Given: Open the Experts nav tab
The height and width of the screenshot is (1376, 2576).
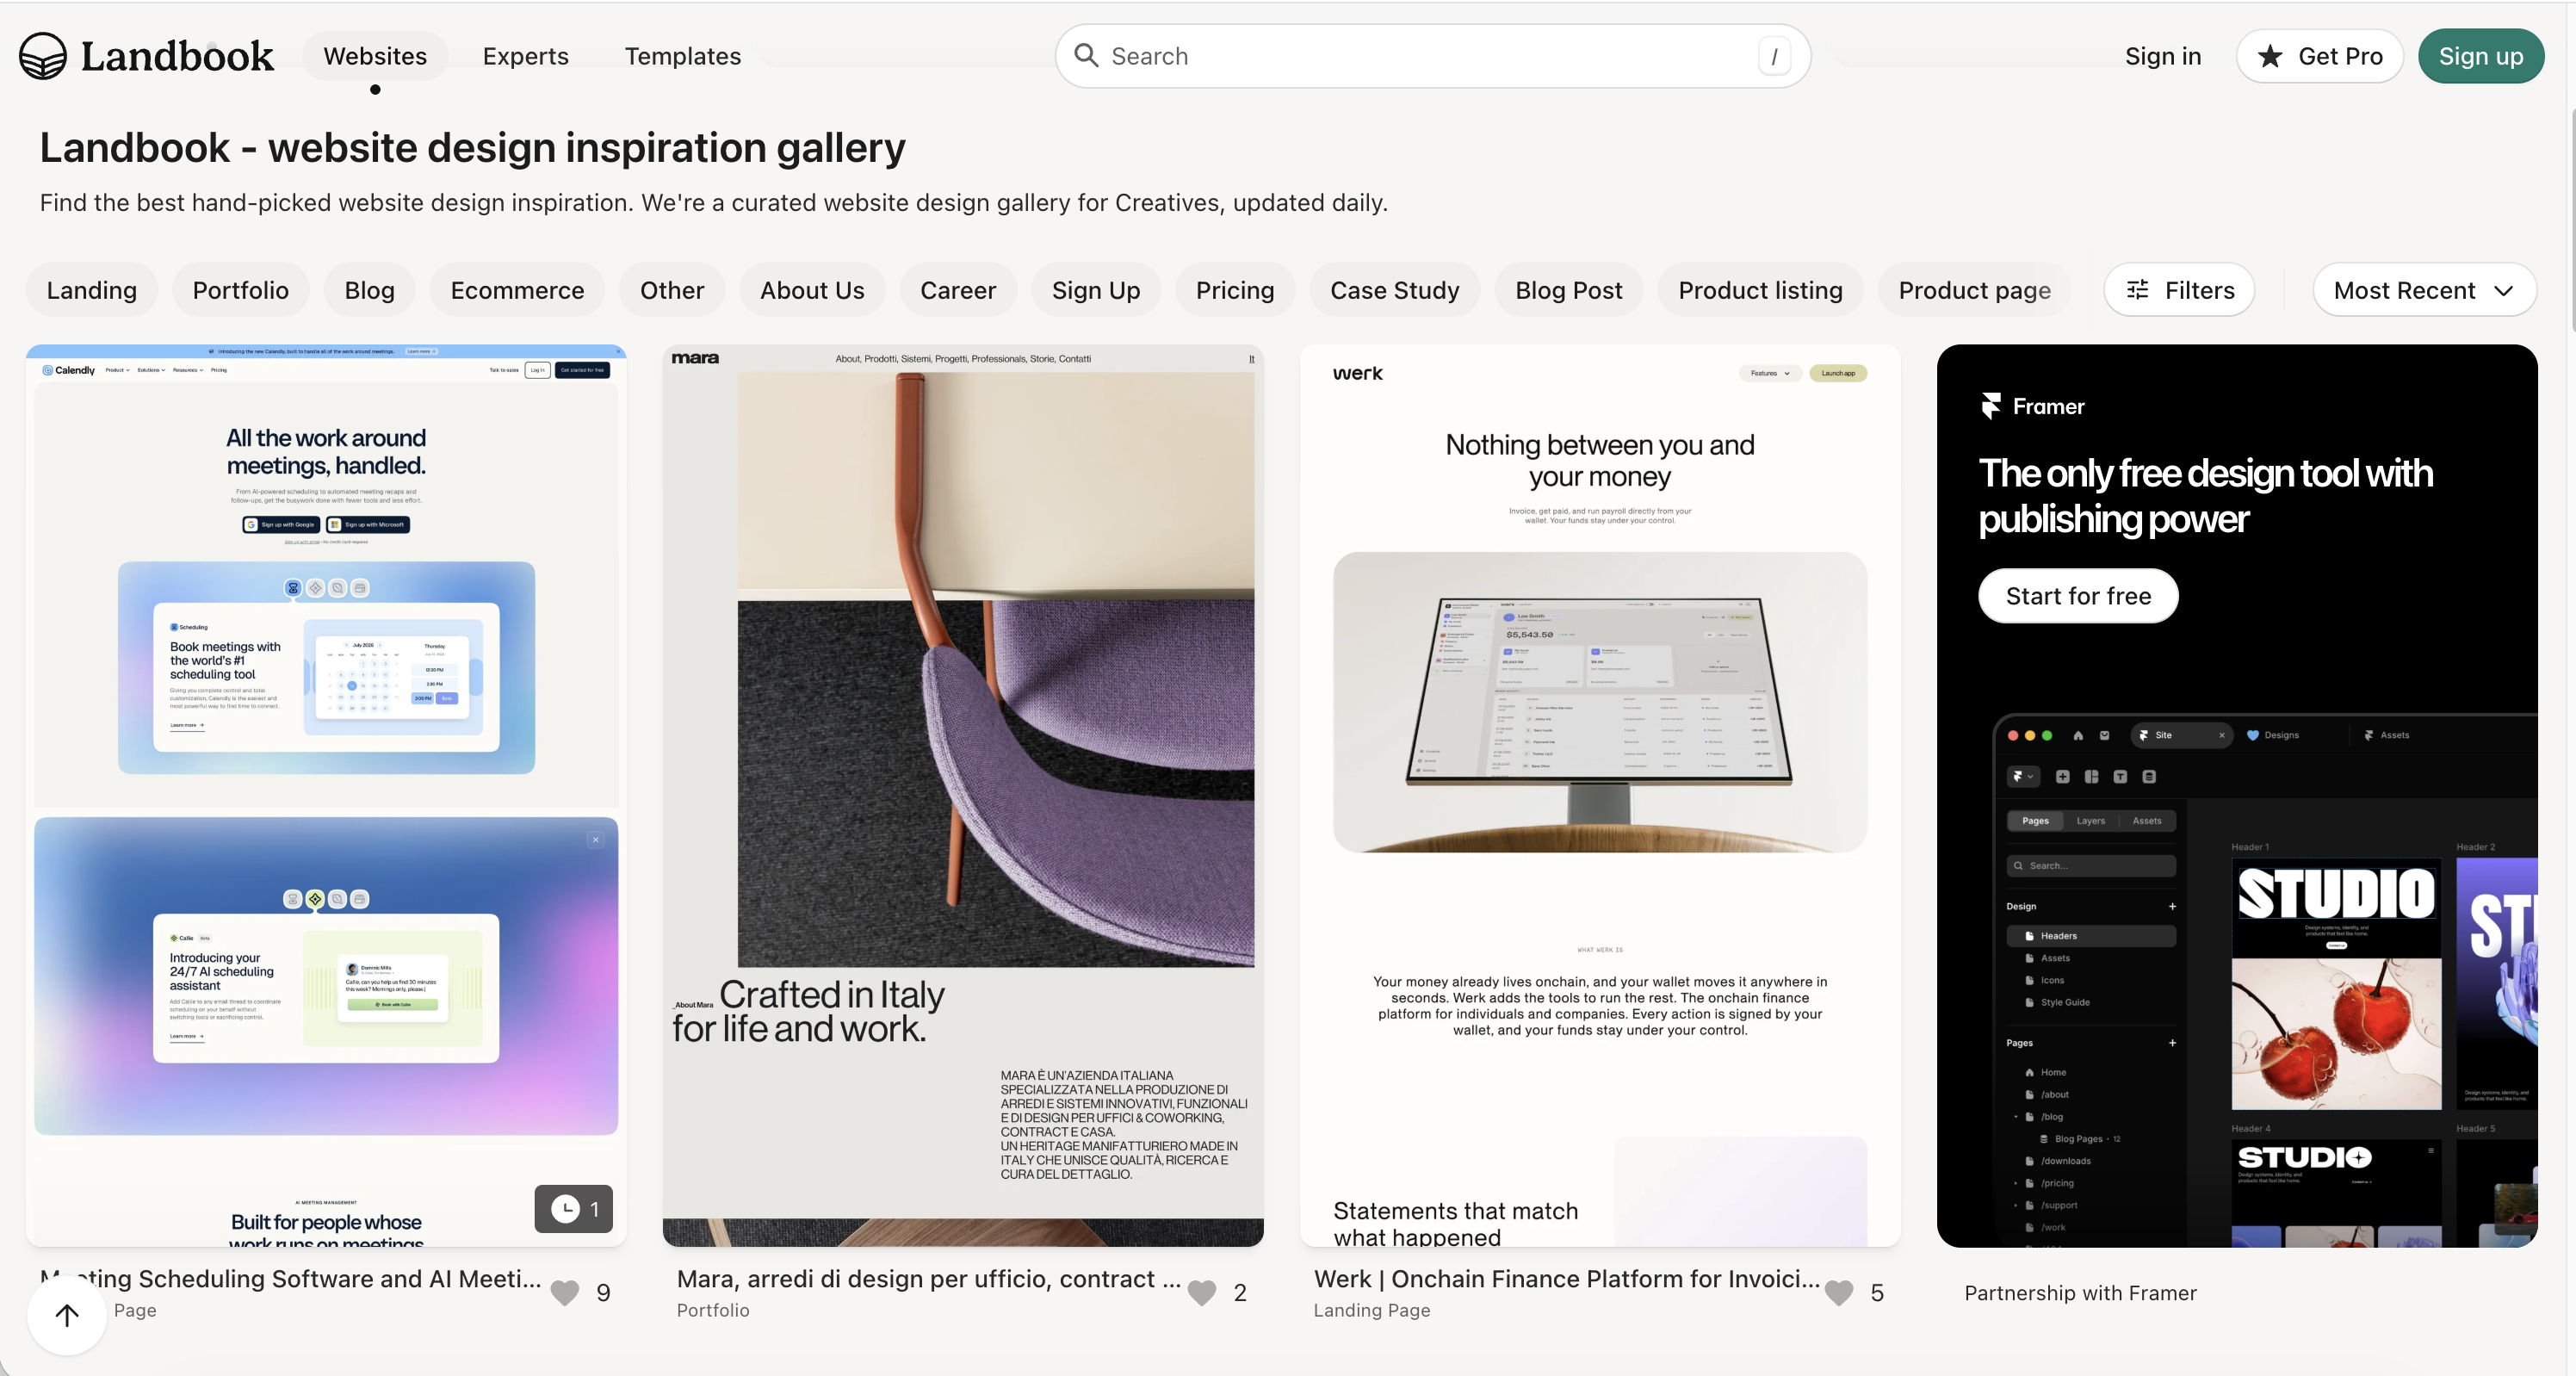Looking at the screenshot, I should [x=526, y=56].
